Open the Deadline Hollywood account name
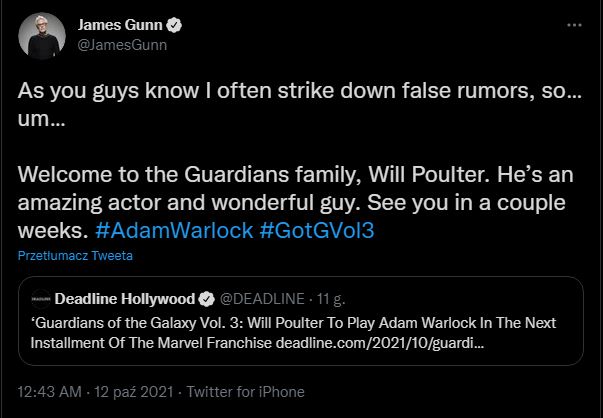This screenshot has width=603, height=418. pyautogui.click(x=126, y=299)
